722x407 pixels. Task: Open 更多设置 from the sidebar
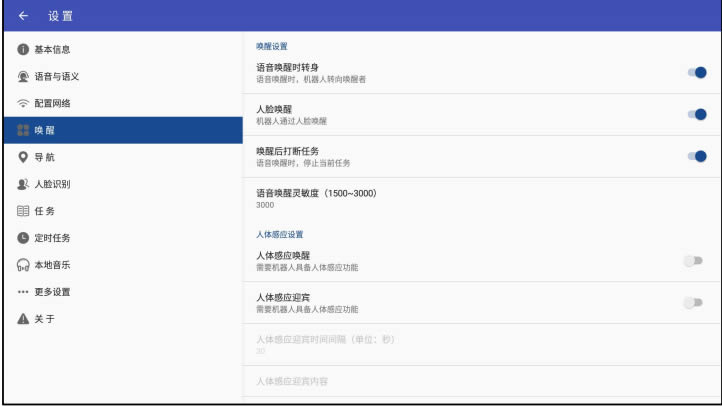click(52, 292)
